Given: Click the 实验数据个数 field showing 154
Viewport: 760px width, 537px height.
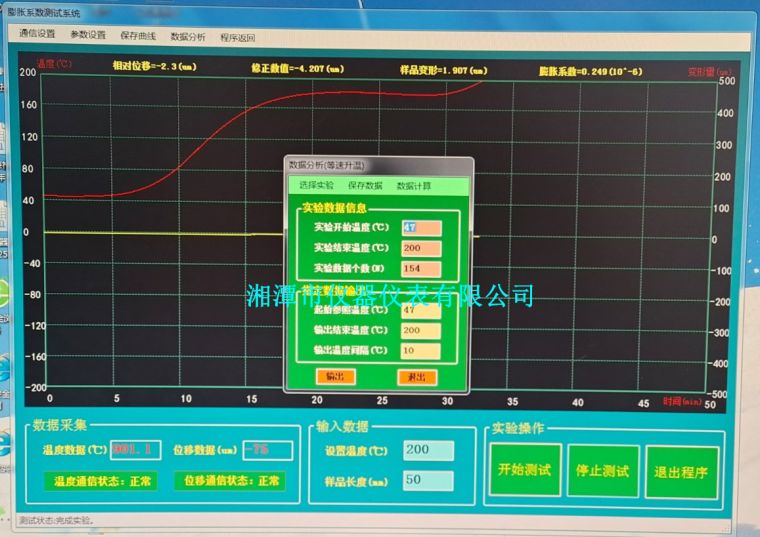Looking at the screenshot, I should pos(421,268).
